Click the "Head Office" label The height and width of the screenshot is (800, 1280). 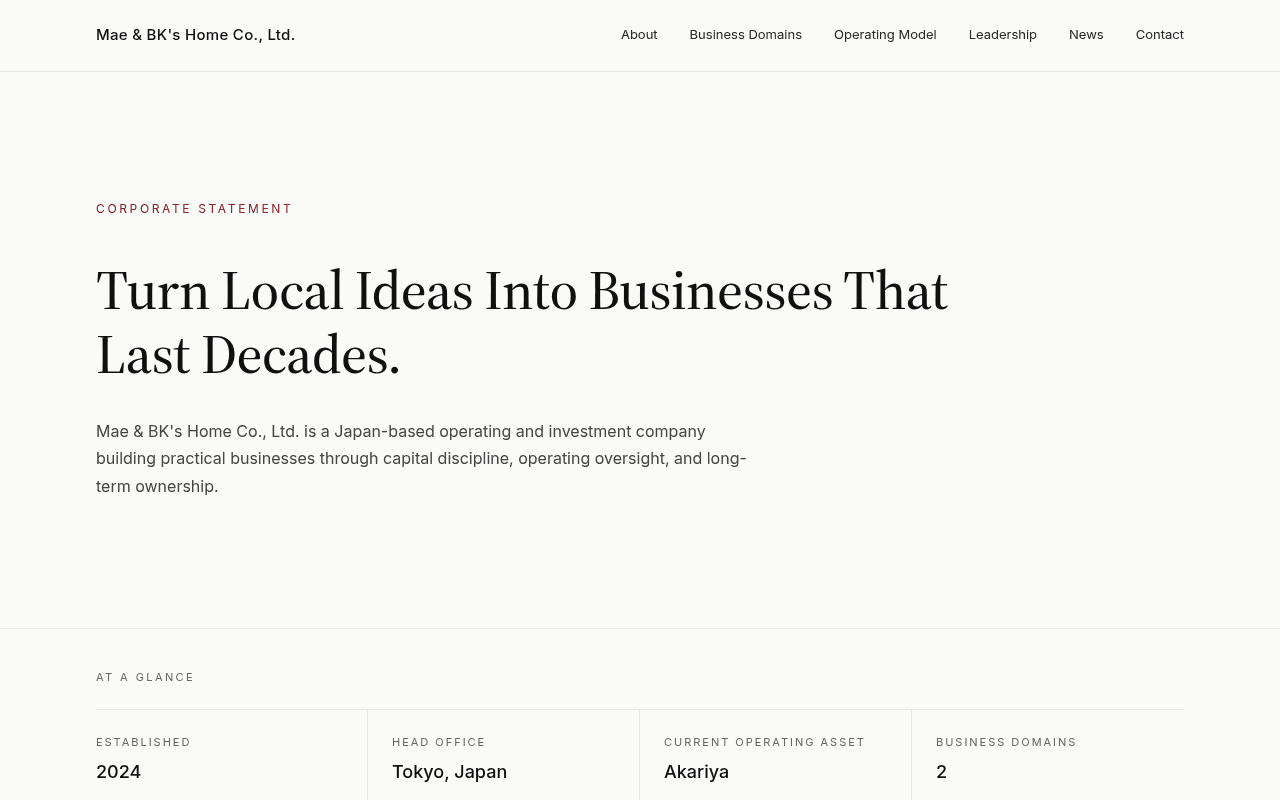438,742
